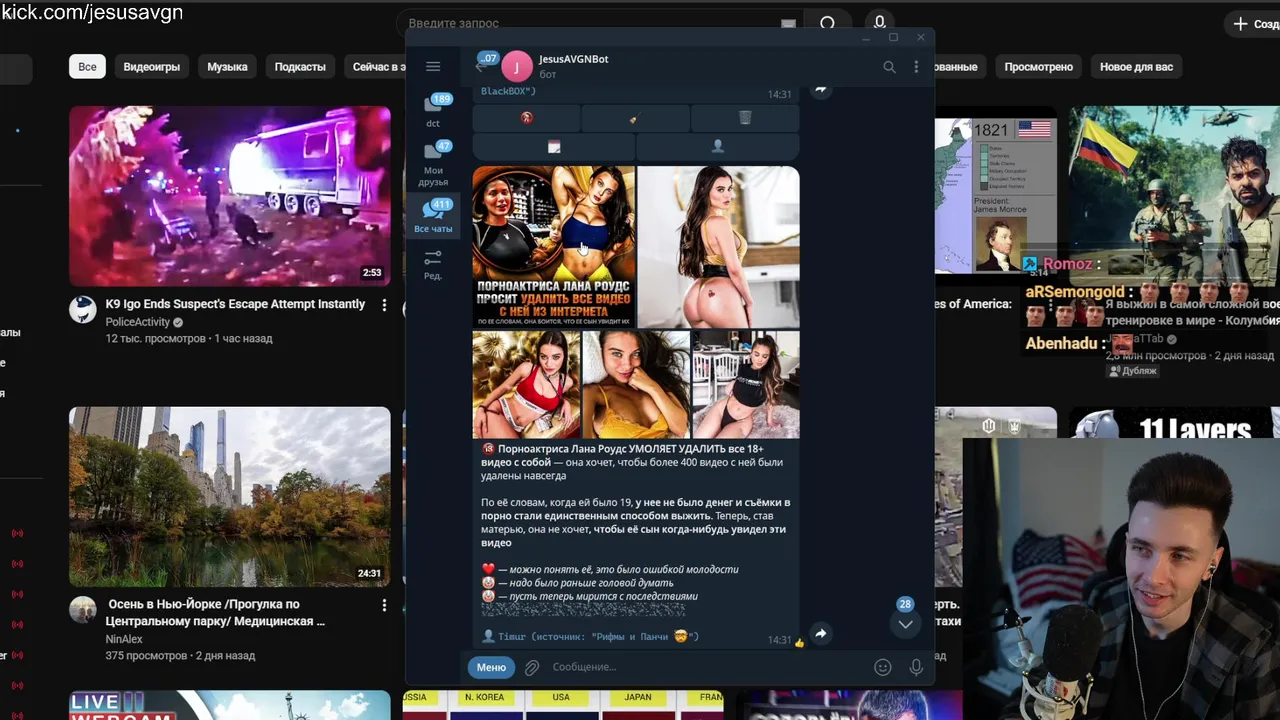Forward the previous message using the top share arrow
Screen dimensions: 1280x720
click(x=820, y=88)
